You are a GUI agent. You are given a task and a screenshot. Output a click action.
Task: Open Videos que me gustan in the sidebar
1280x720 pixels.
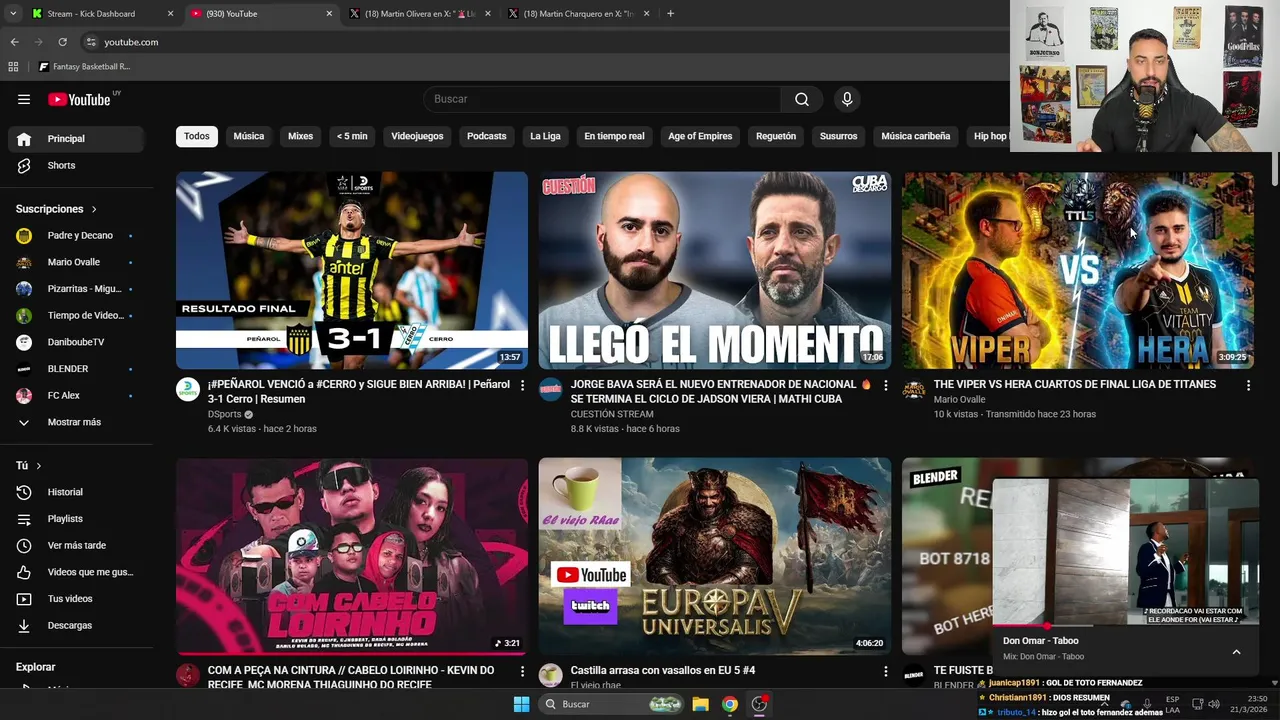tap(76, 572)
